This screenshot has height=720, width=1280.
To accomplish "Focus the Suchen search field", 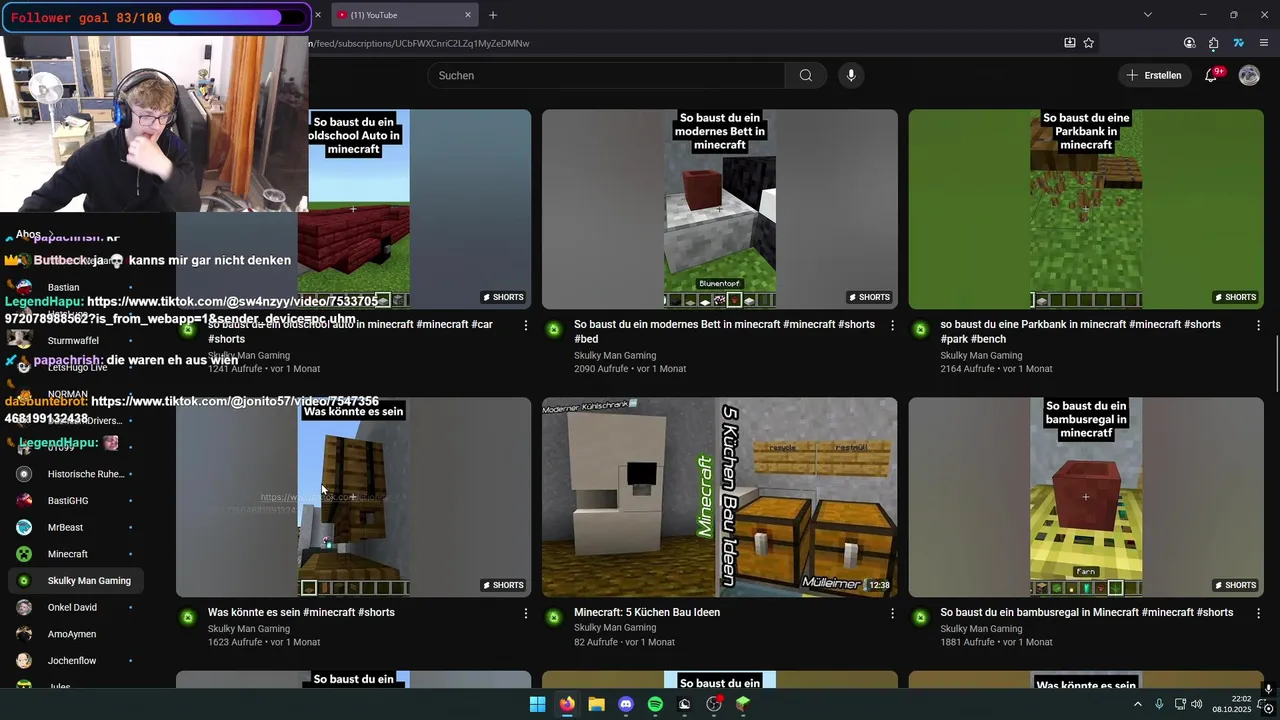I will click(606, 75).
